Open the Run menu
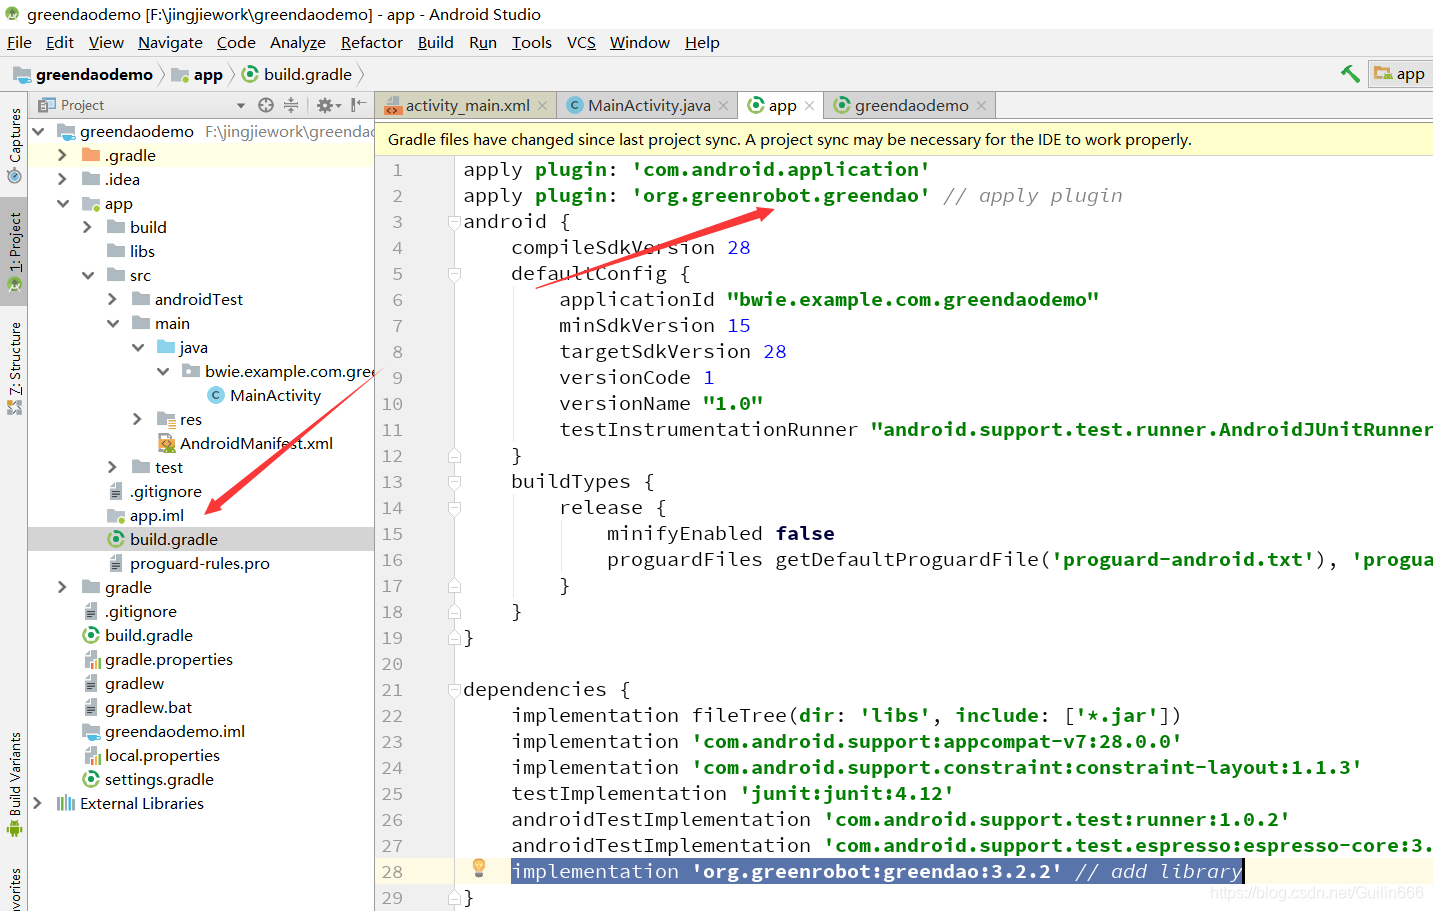This screenshot has width=1433, height=911. (483, 42)
